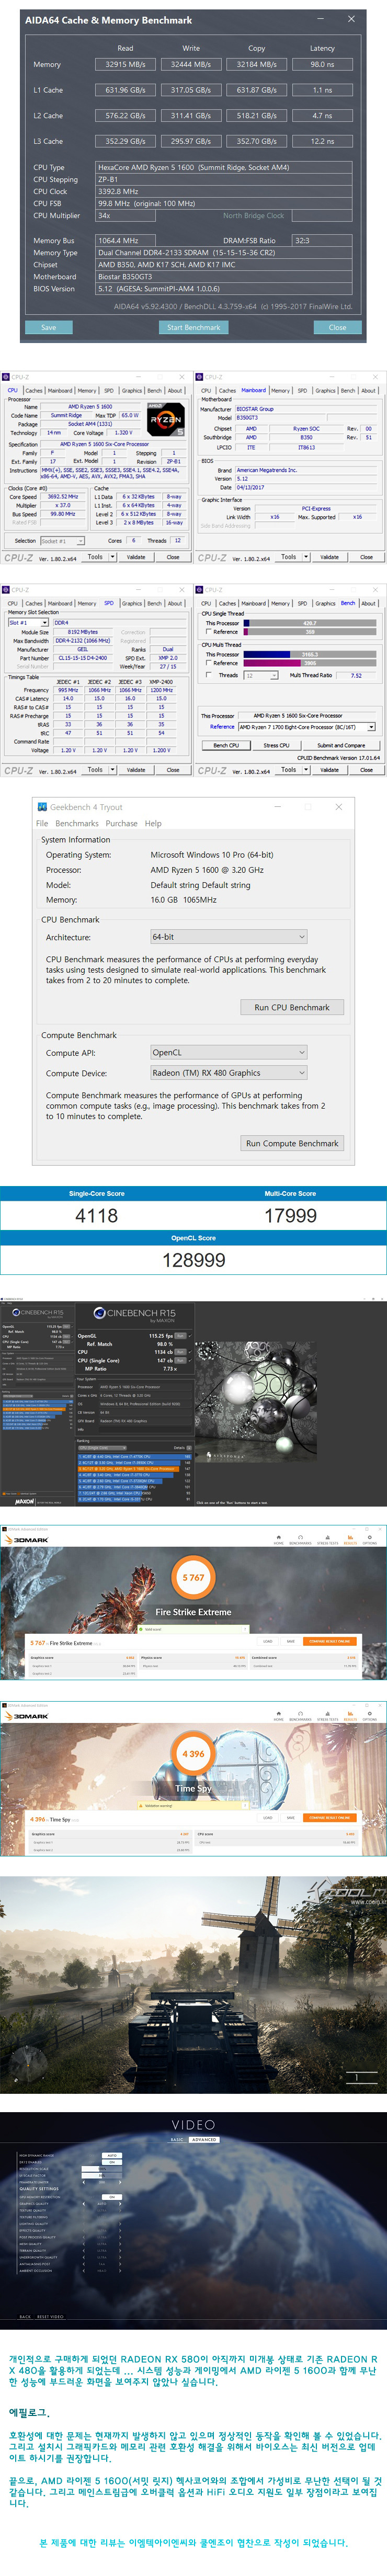Click the 3DMARK logo in Time Spy window

point(27,1716)
